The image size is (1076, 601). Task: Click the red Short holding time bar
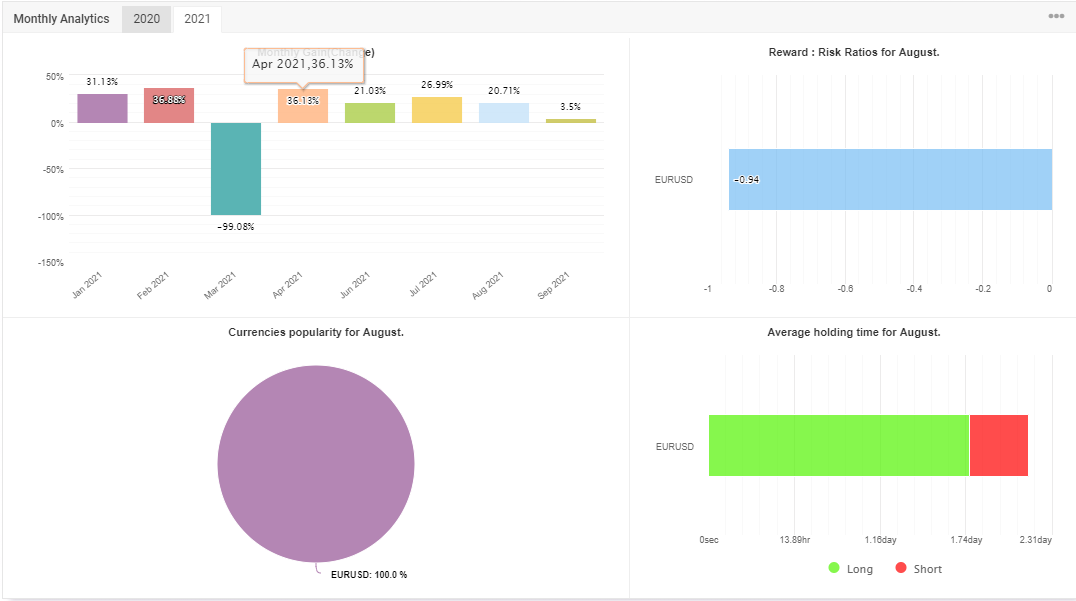point(998,445)
